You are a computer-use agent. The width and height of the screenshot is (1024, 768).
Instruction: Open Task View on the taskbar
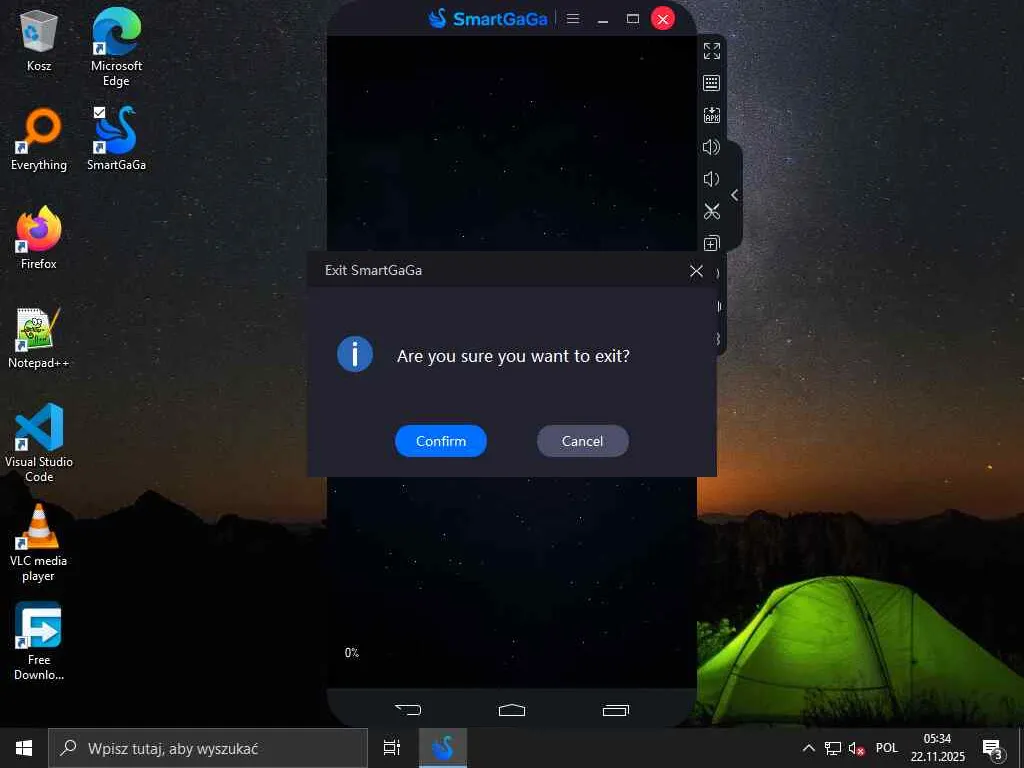(x=392, y=748)
